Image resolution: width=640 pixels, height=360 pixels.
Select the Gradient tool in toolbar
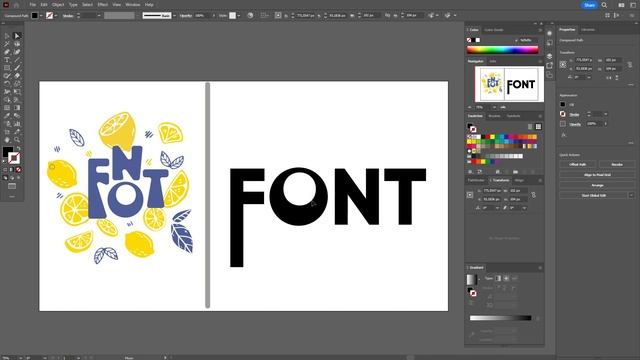point(17,108)
